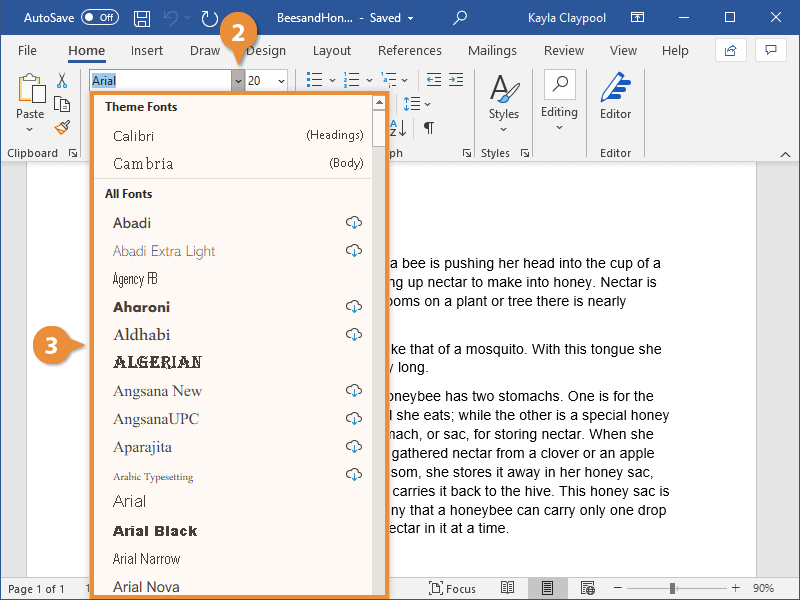Viewport: 800px width, 600px height.
Task: Enable Focus mode in status bar
Action: point(453,588)
